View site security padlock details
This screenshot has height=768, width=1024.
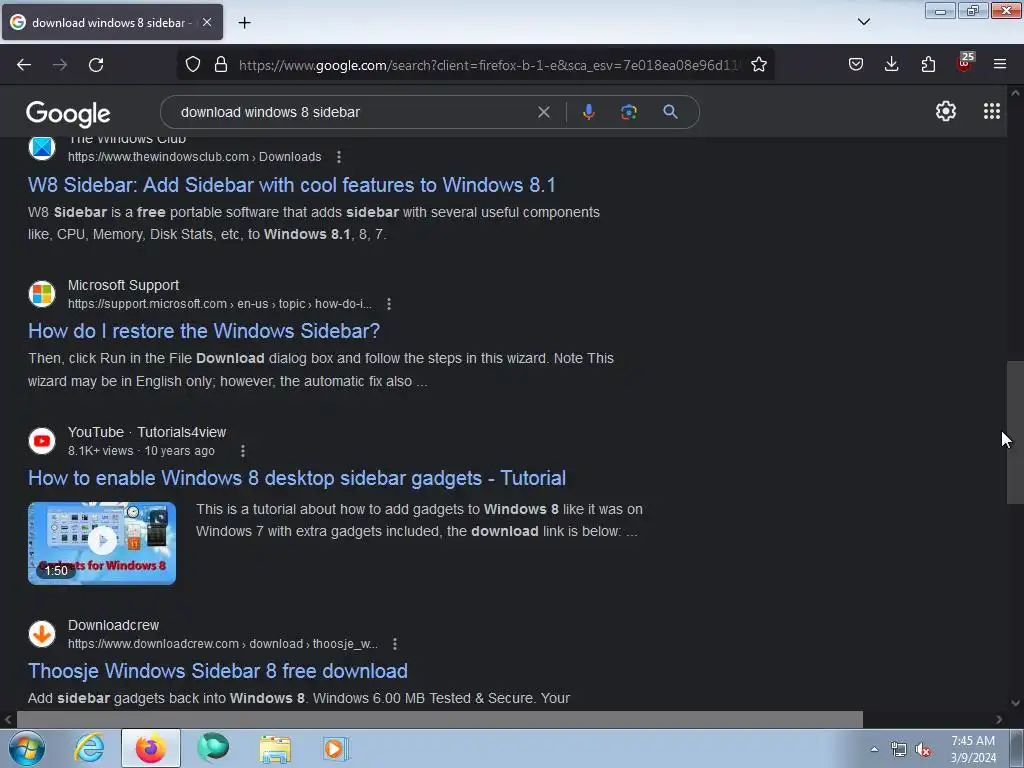click(x=221, y=65)
